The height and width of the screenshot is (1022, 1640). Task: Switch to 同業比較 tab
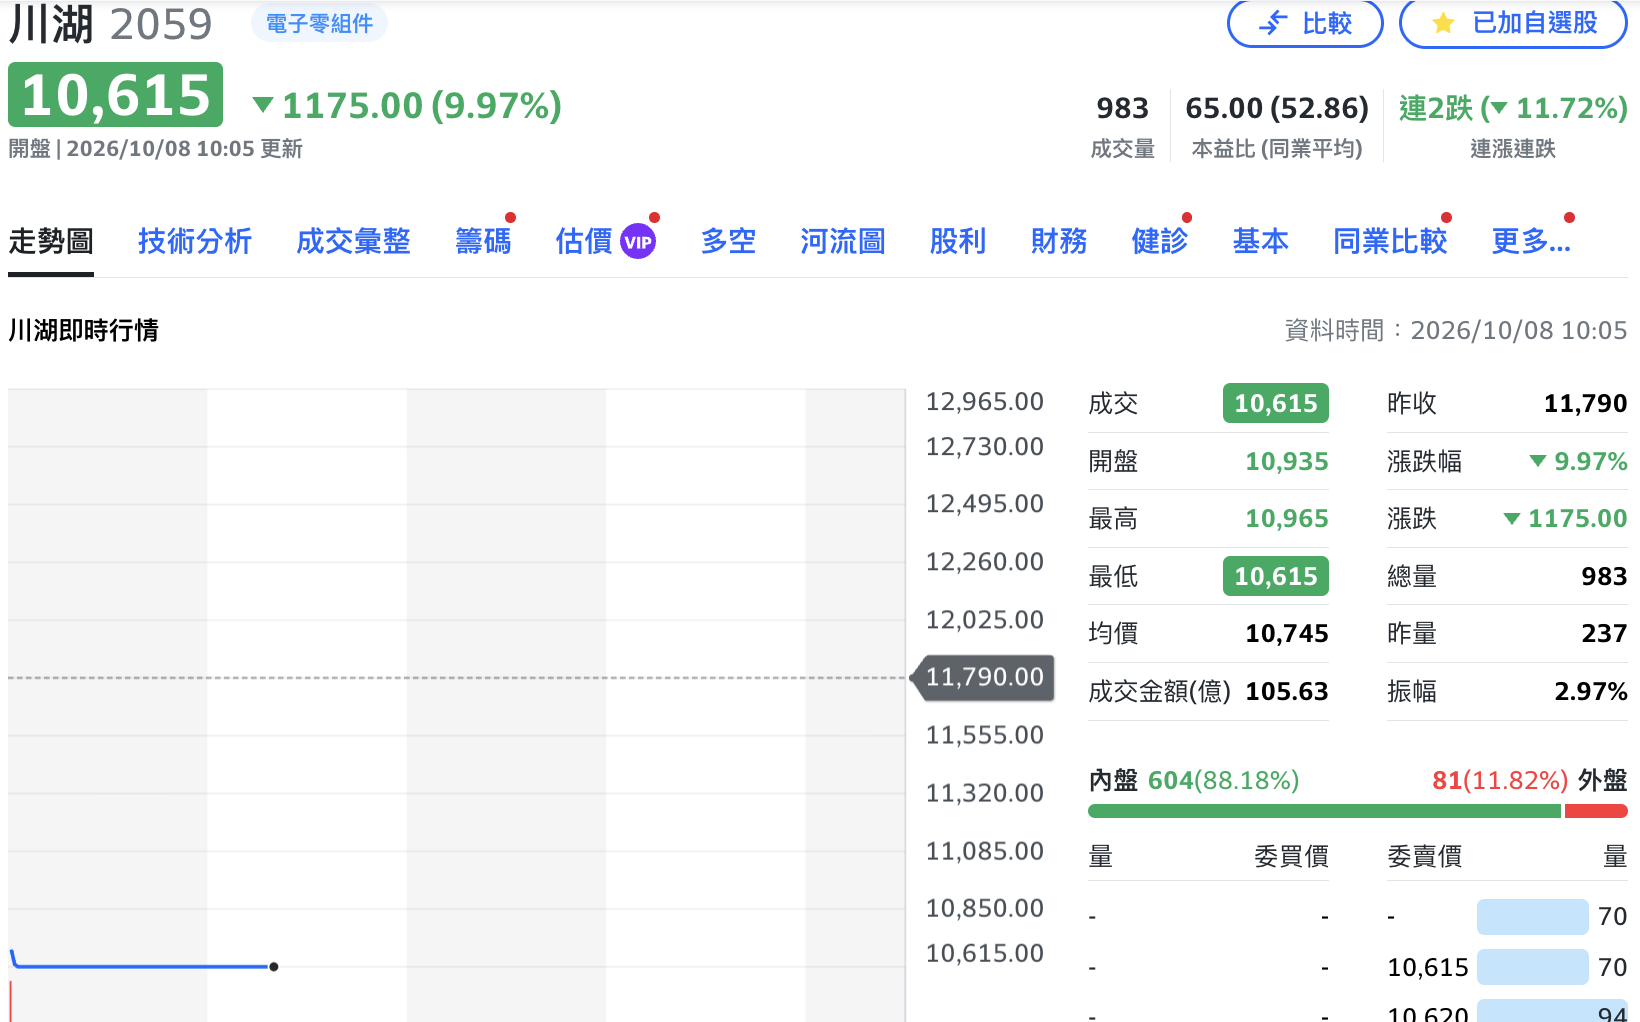tap(1390, 241)
